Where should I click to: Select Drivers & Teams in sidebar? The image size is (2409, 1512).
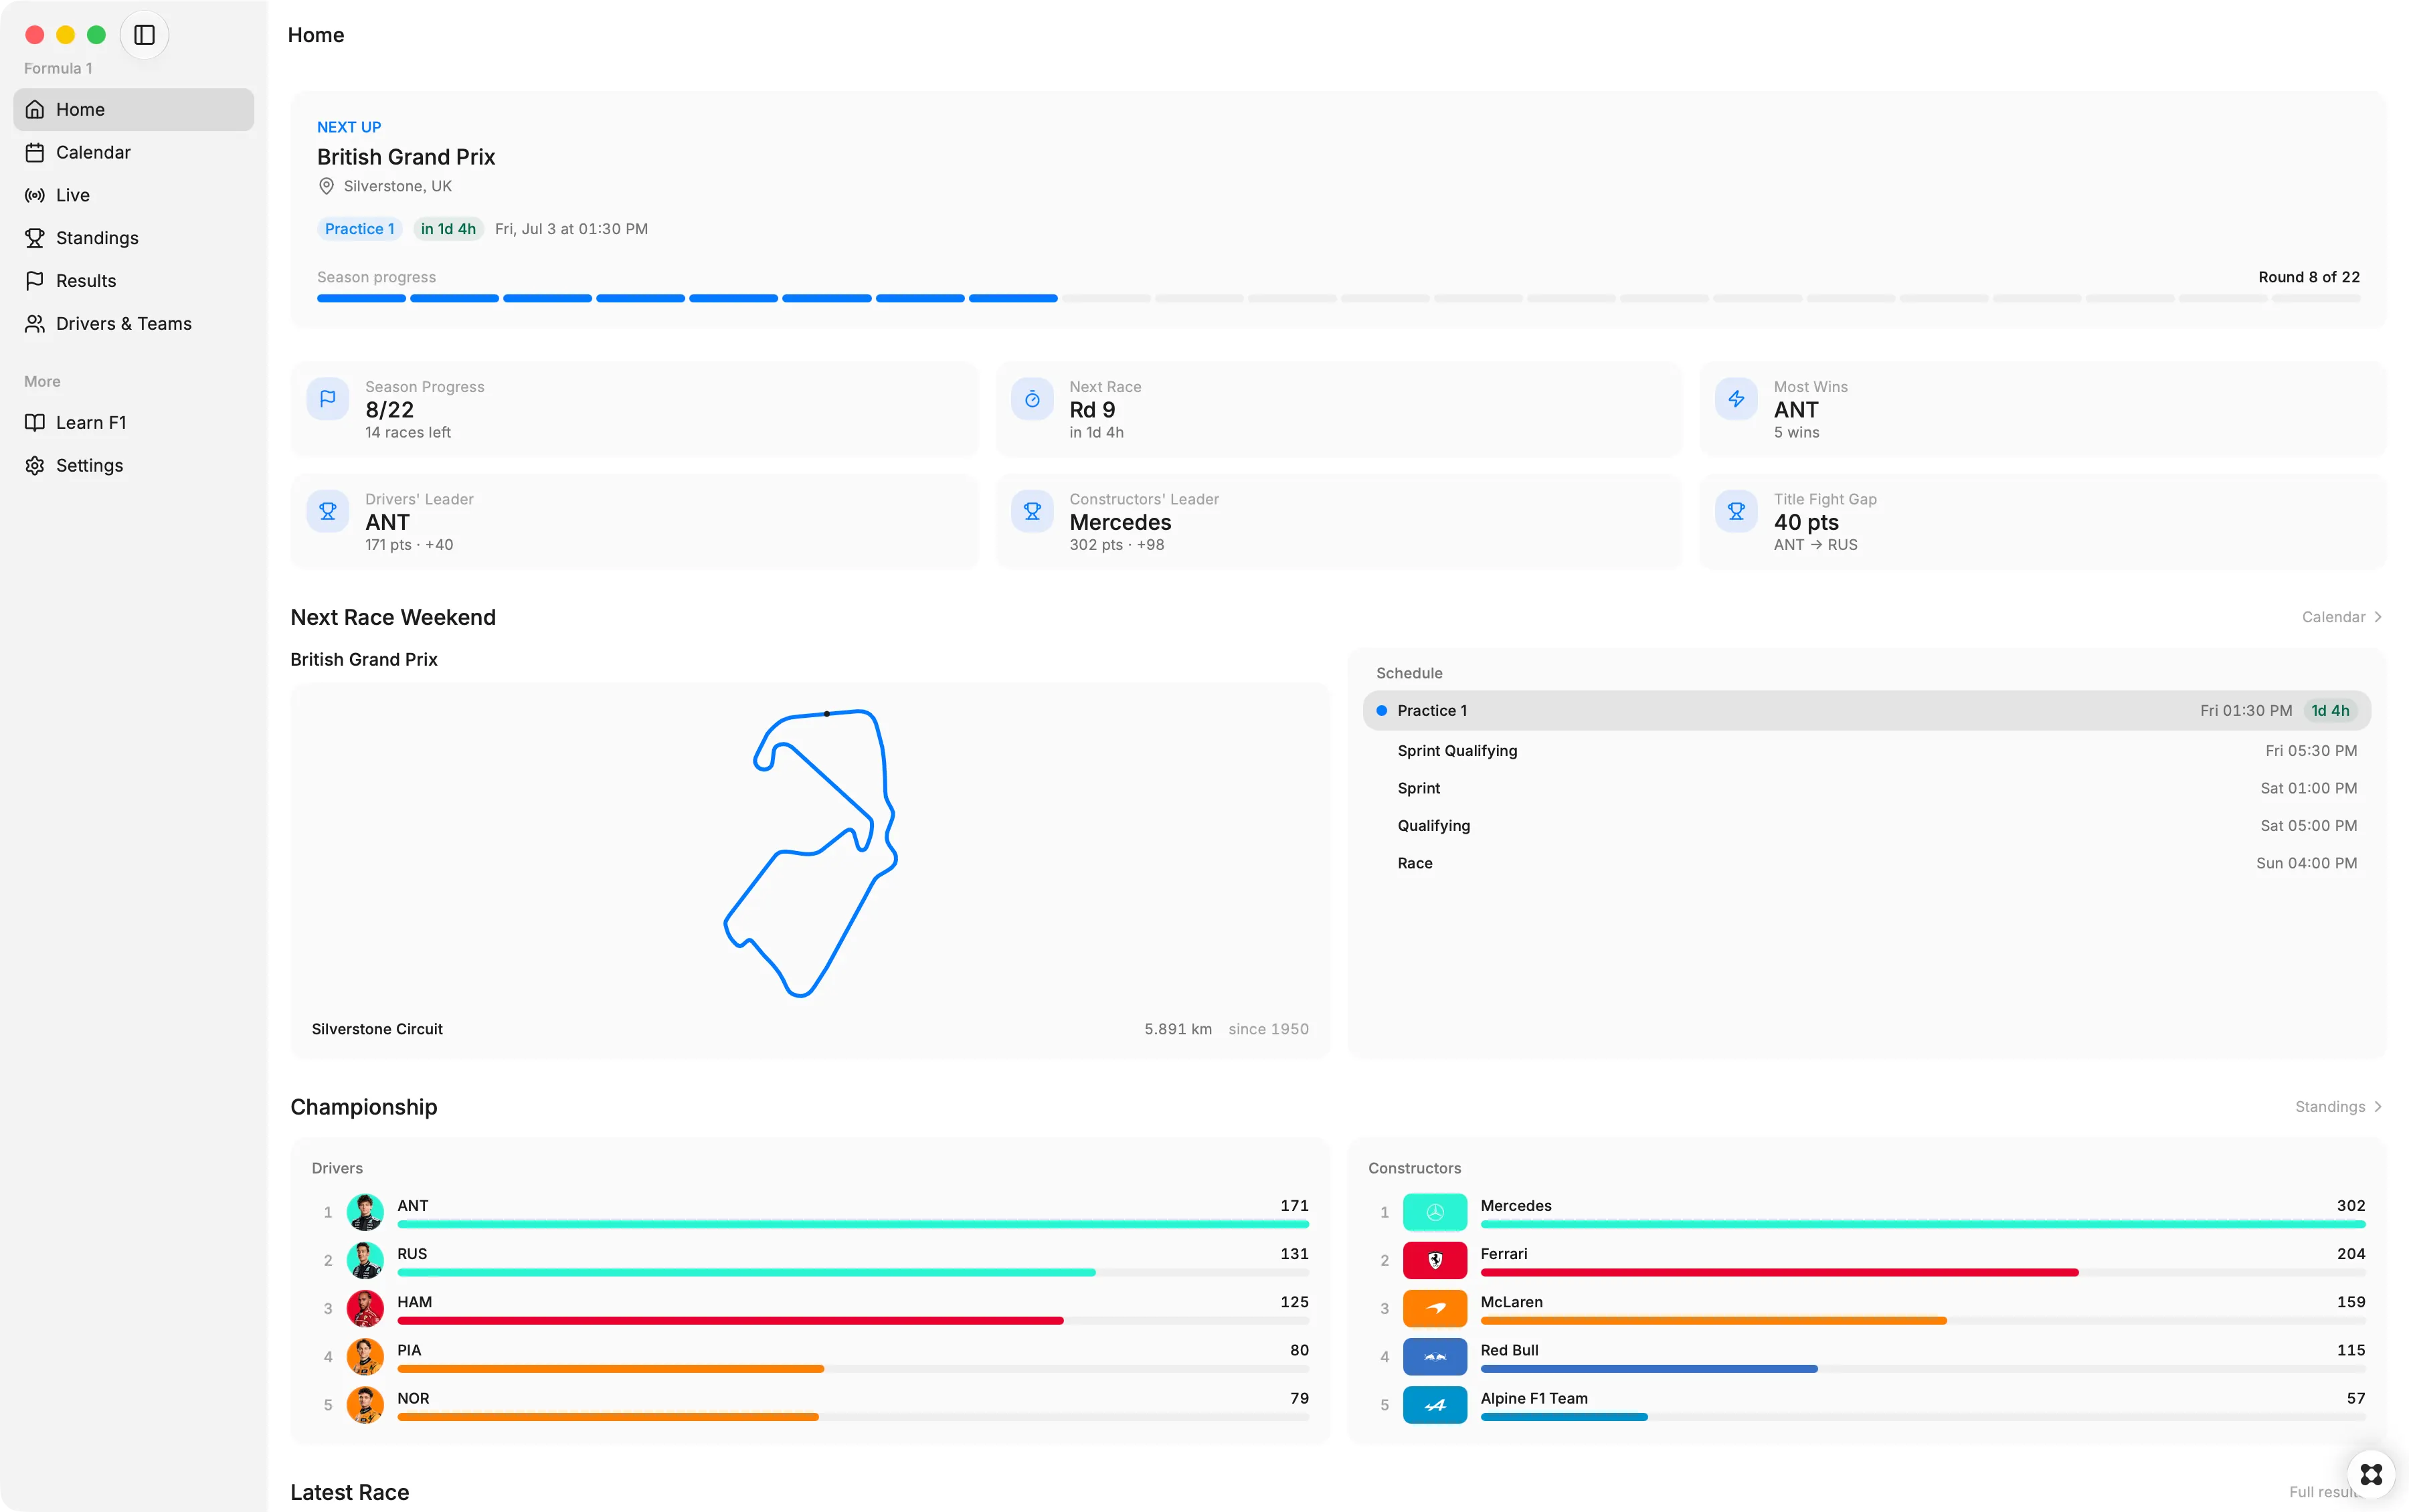point(133,323)
